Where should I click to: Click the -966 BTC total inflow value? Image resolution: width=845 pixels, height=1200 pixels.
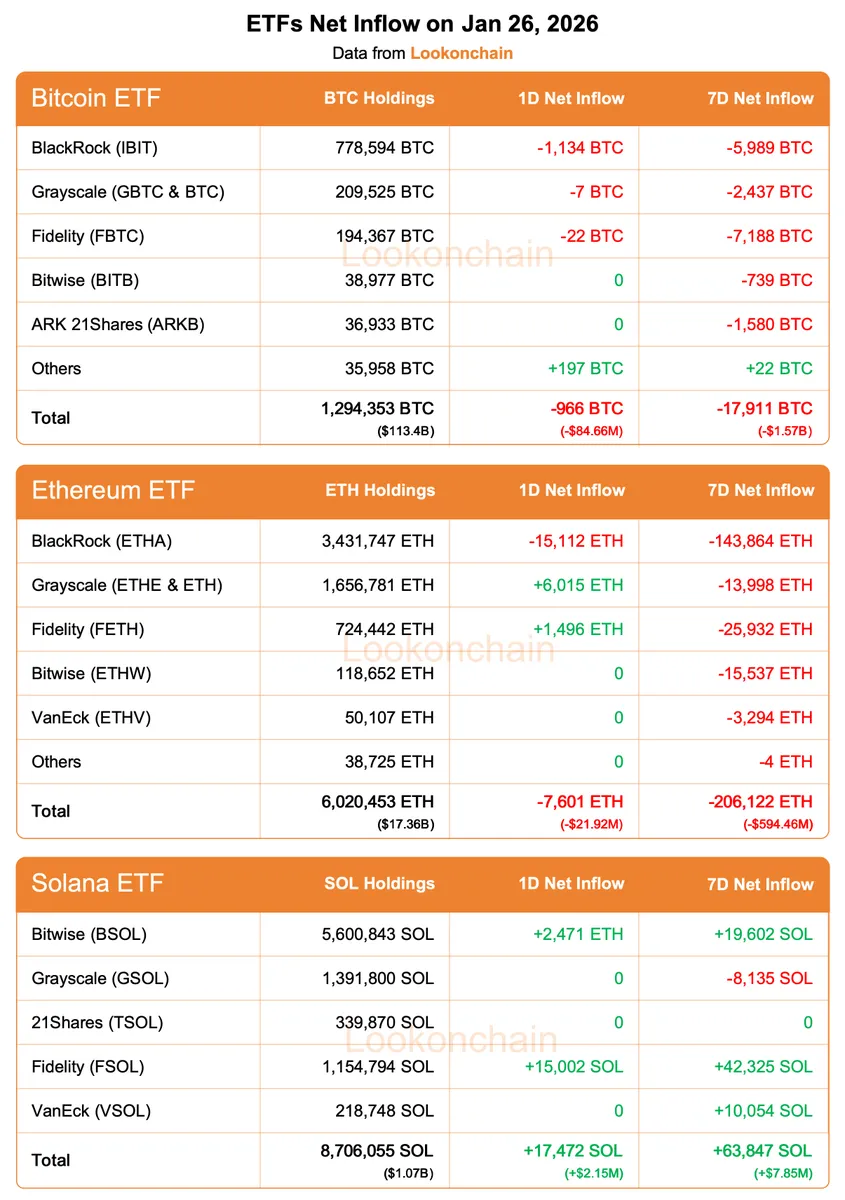586,409
